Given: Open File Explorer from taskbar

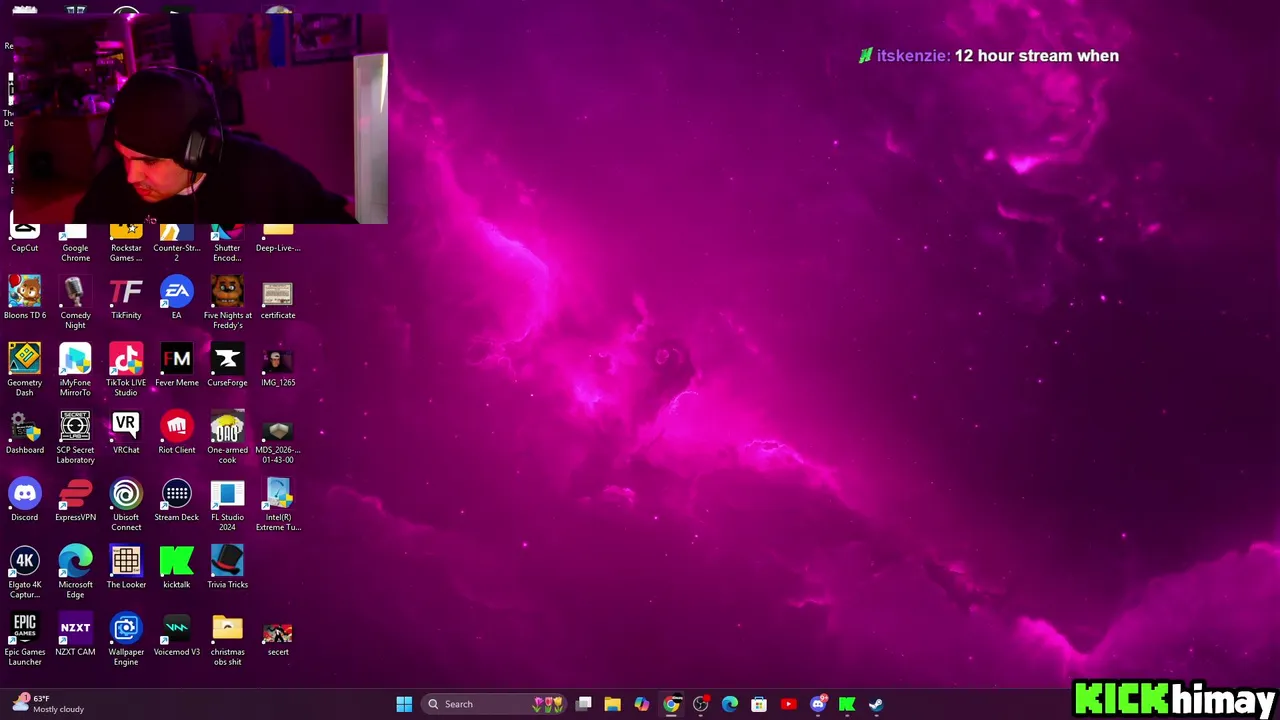Looking at the screenshot, I should click(612, 704).
